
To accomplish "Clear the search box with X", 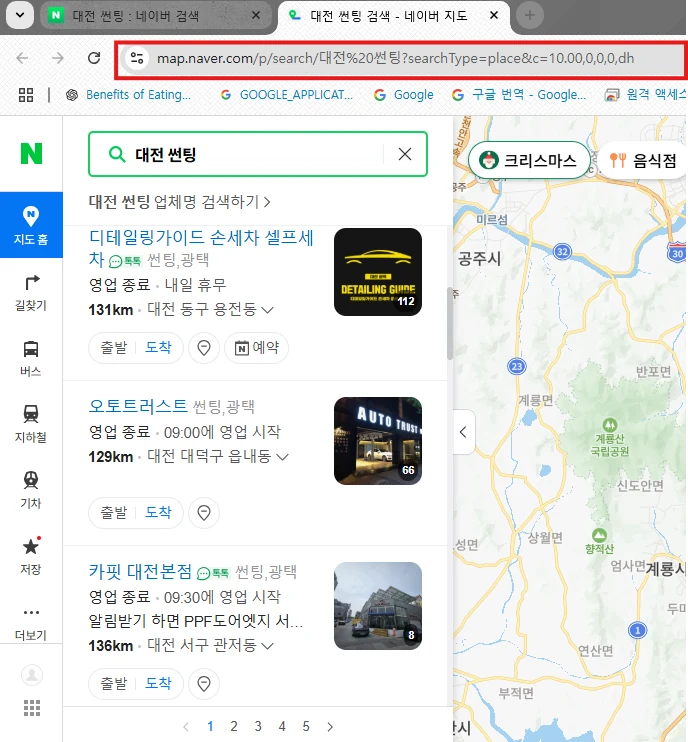I will click(405, 154).
